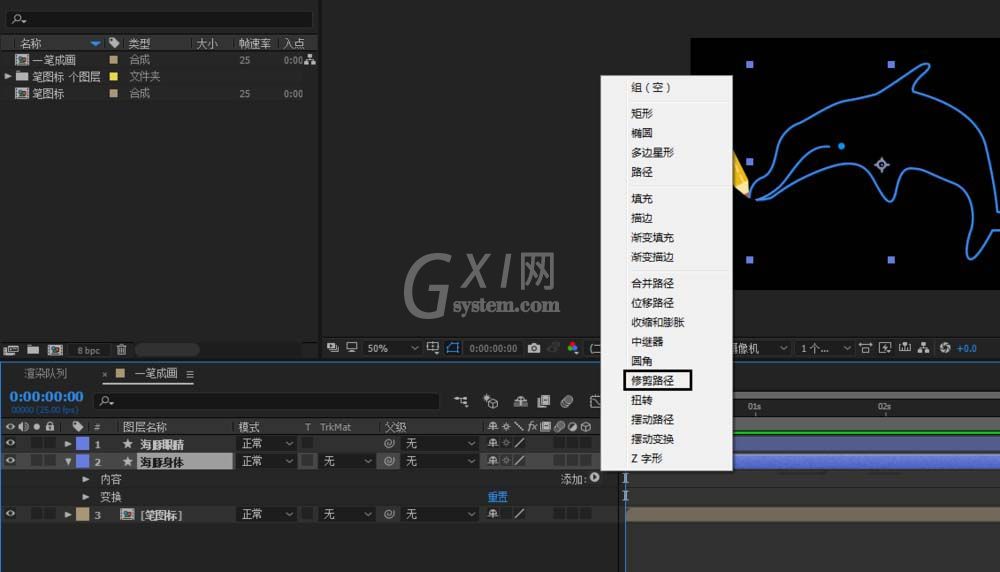Choose 修剪路径 from the add menu
Image resolution: width=1000 pixels, height=572 pixels.
click(x=652, y=381)
